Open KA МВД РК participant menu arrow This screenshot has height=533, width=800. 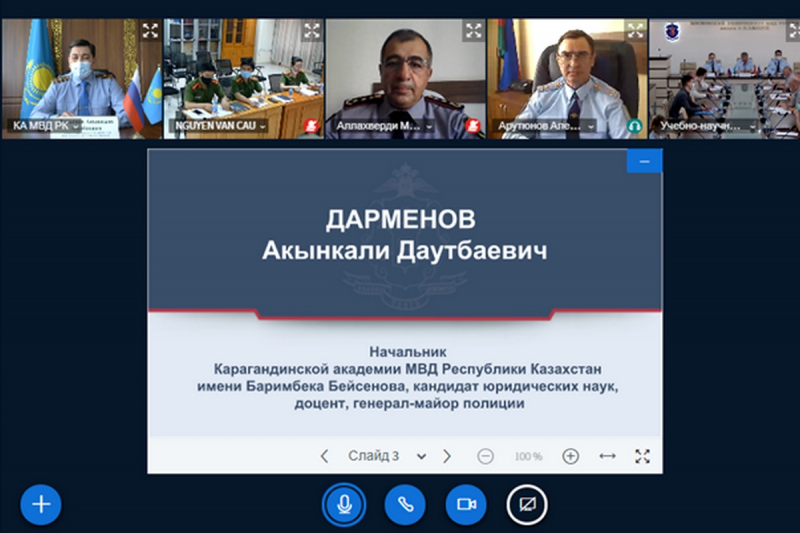point(76,126)
